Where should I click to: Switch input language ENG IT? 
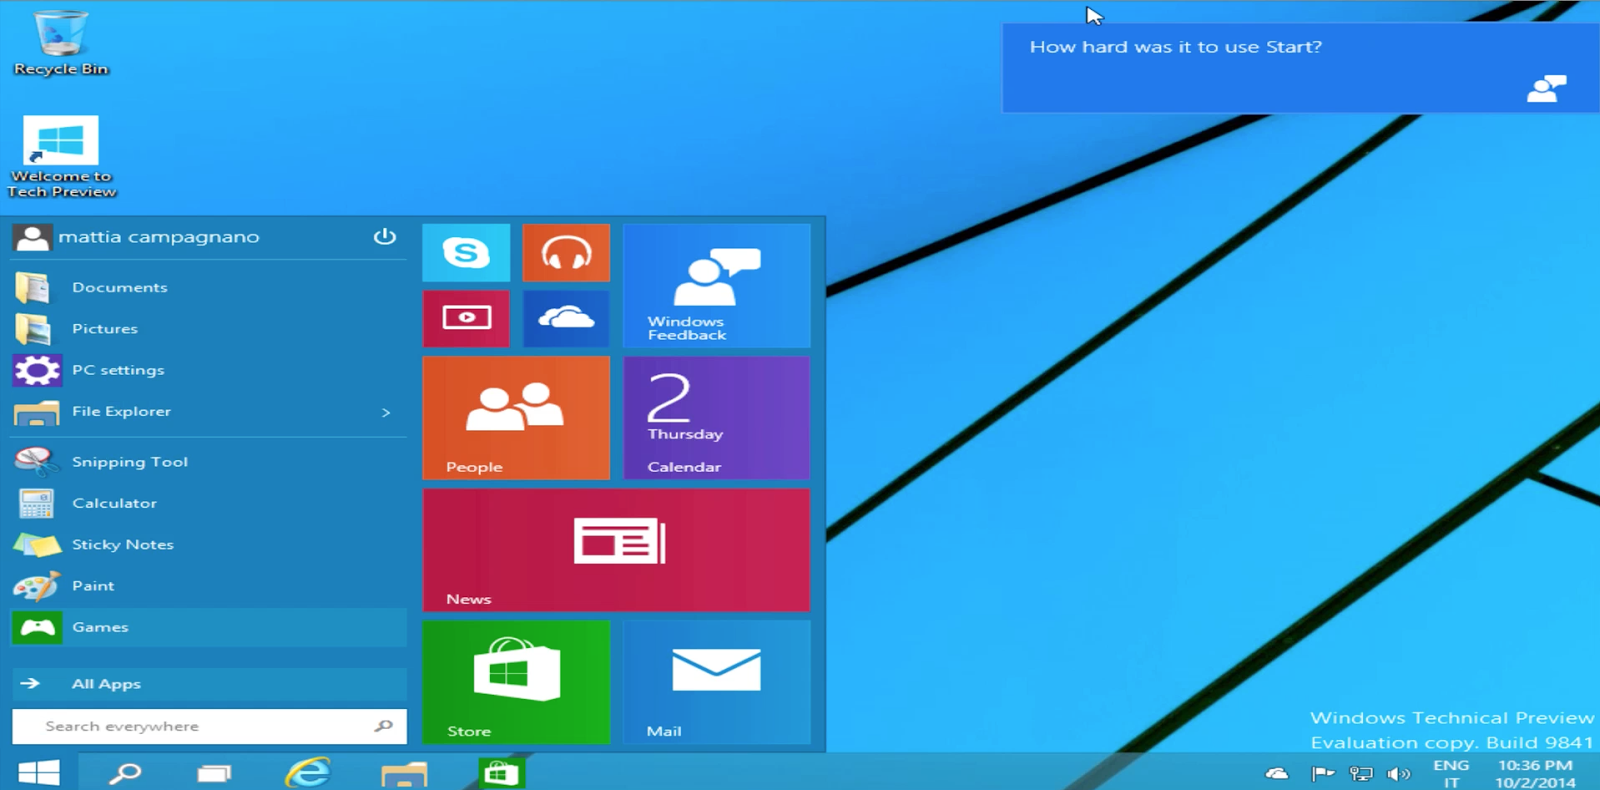pos(1451,773)
